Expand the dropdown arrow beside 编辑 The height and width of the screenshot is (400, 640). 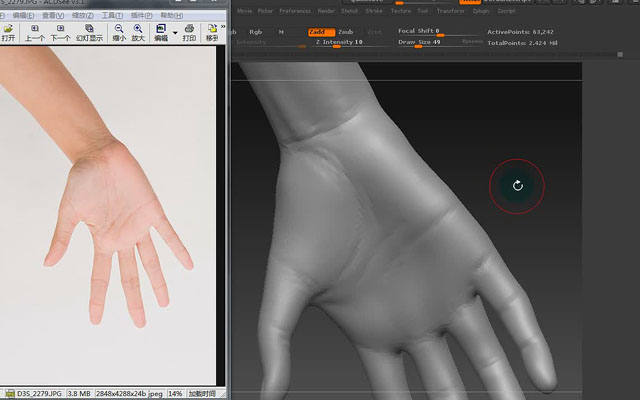coord(175,33)
